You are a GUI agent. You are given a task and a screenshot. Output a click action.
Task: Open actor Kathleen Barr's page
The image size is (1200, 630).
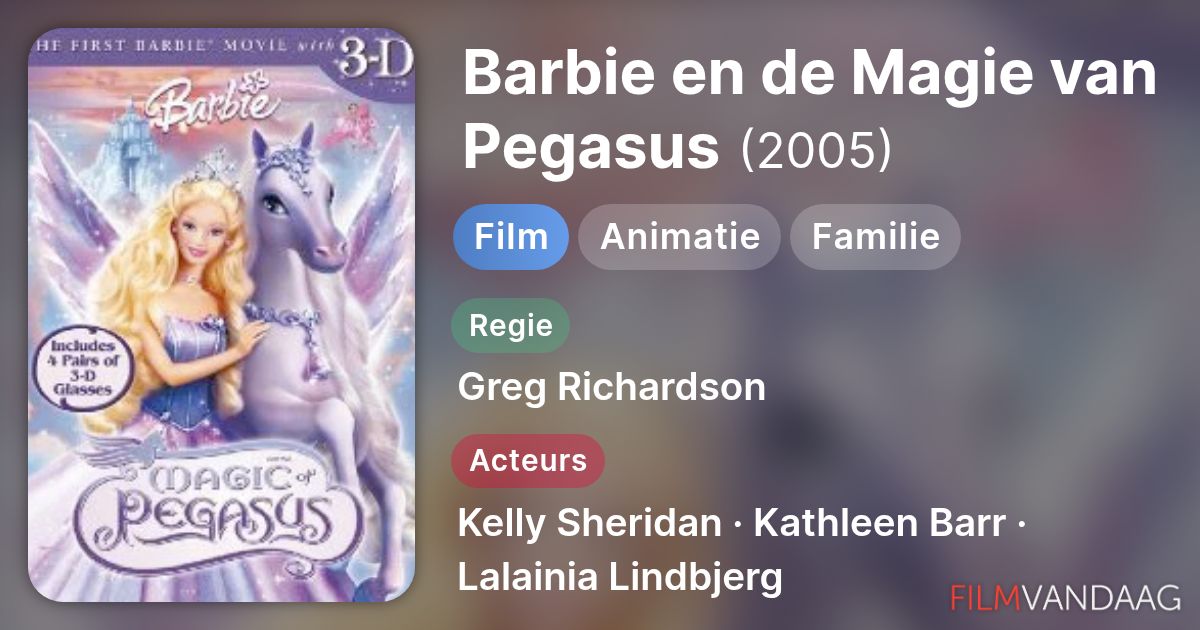click(x=878, y=523)
